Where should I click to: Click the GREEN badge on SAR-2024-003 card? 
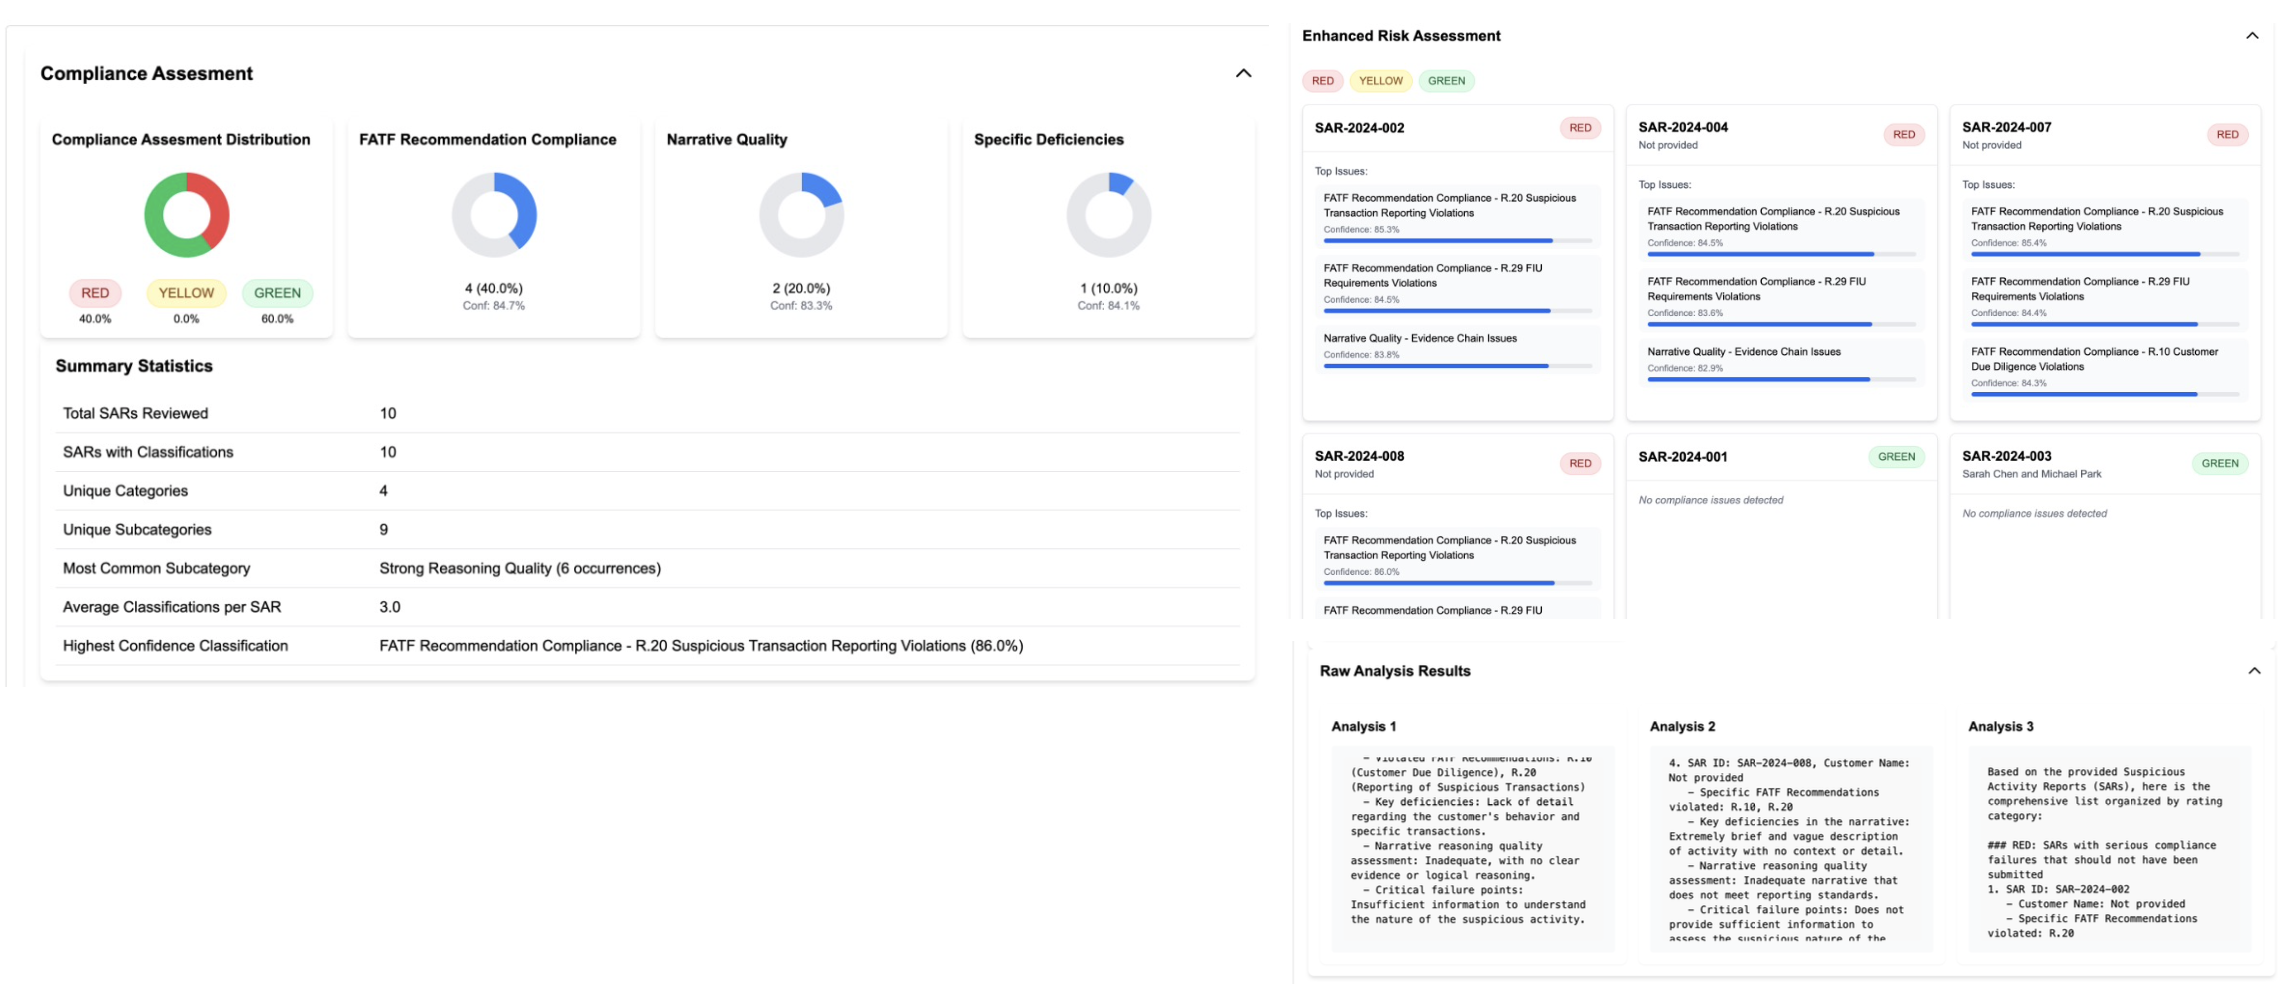2220,463
